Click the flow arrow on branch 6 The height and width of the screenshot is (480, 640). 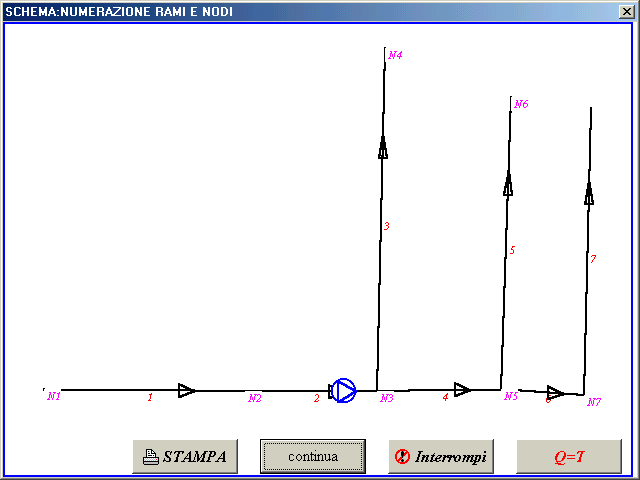pos(556,393)
